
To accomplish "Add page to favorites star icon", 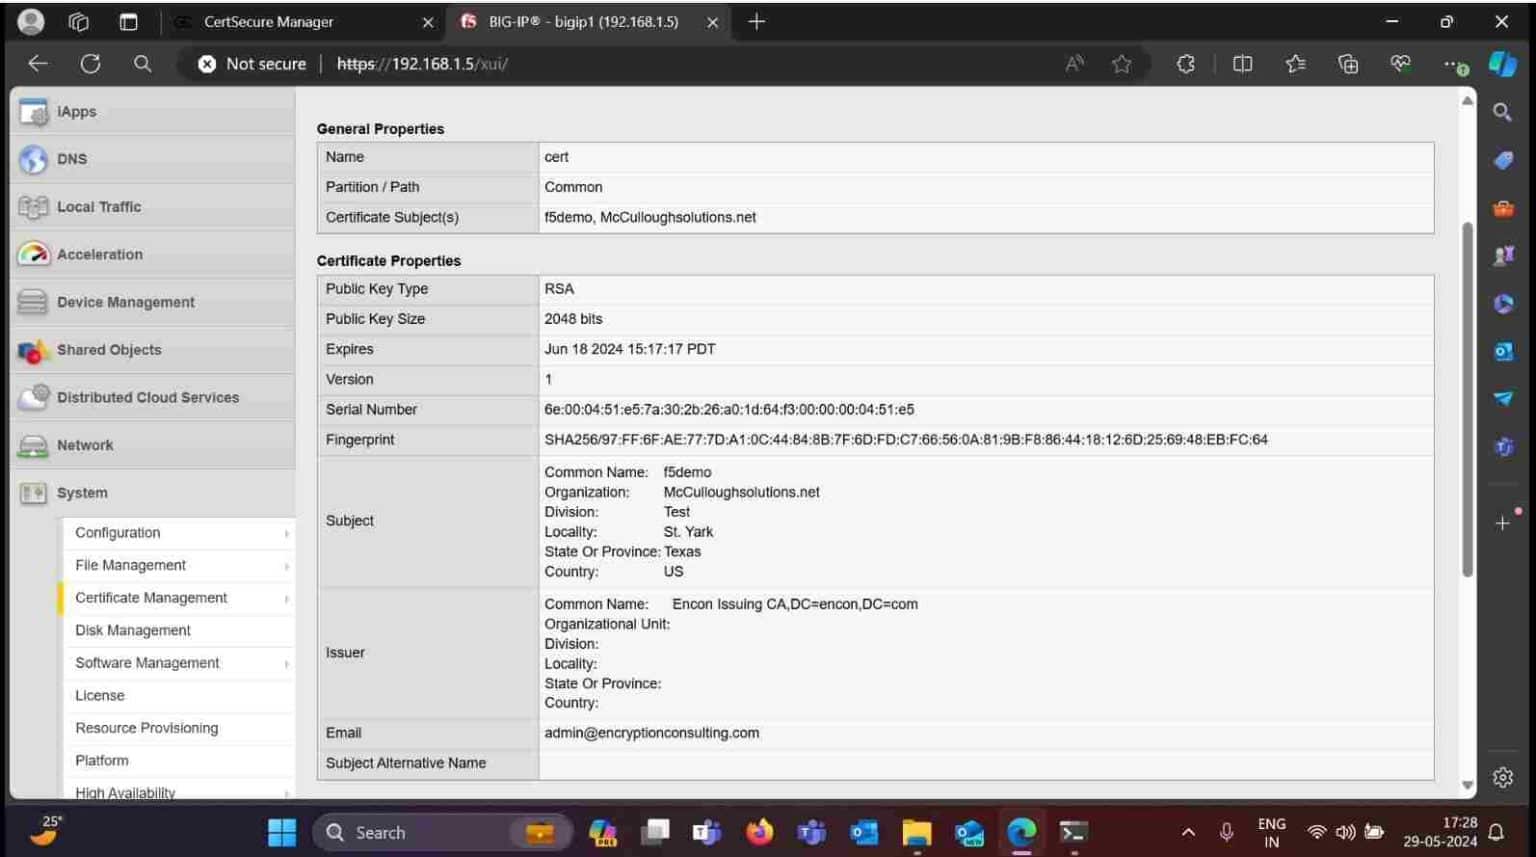I will pyautogui.click(x=1121, y=64).
